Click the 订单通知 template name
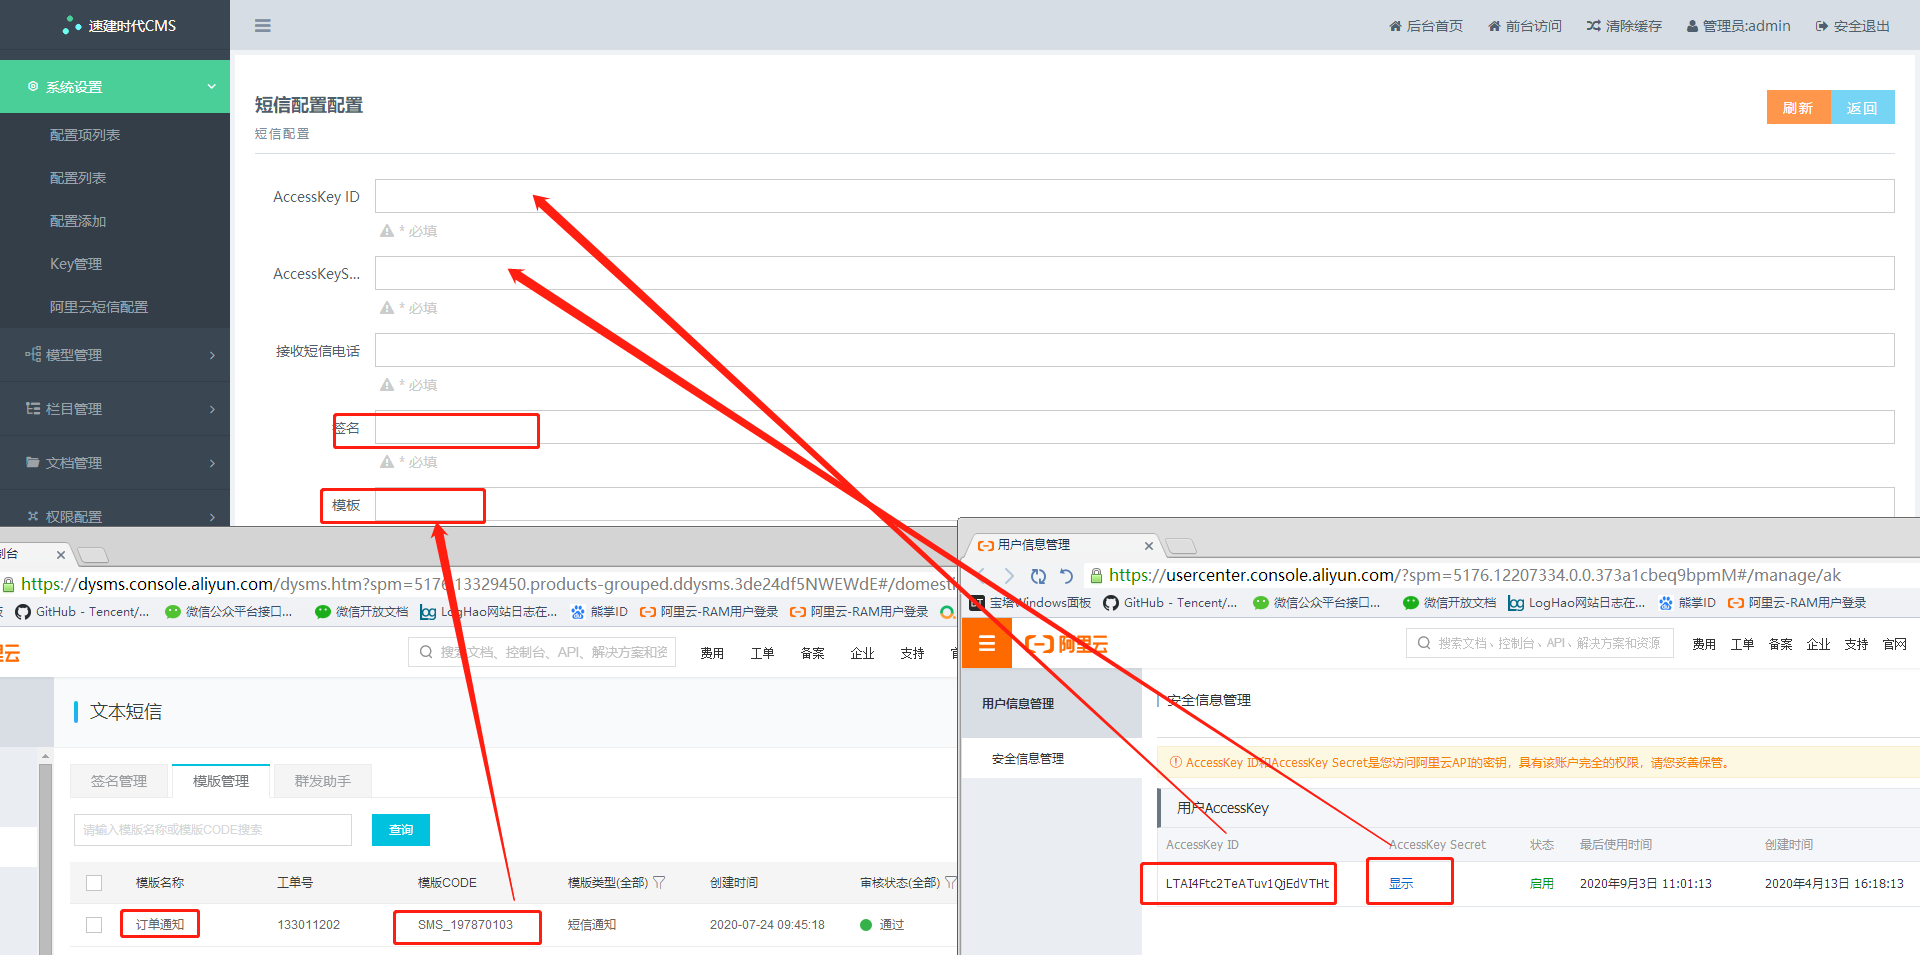The width and height of the screenshot is (1920, 955). click(160, 925)
